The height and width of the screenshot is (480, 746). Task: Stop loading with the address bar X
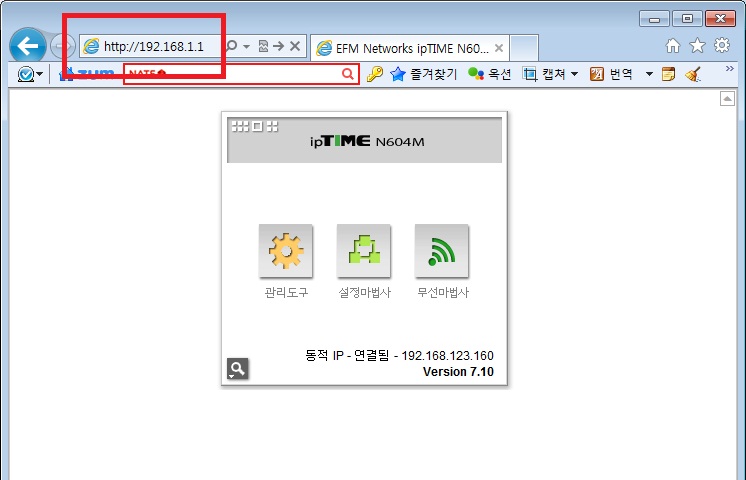tap(295, 46)
